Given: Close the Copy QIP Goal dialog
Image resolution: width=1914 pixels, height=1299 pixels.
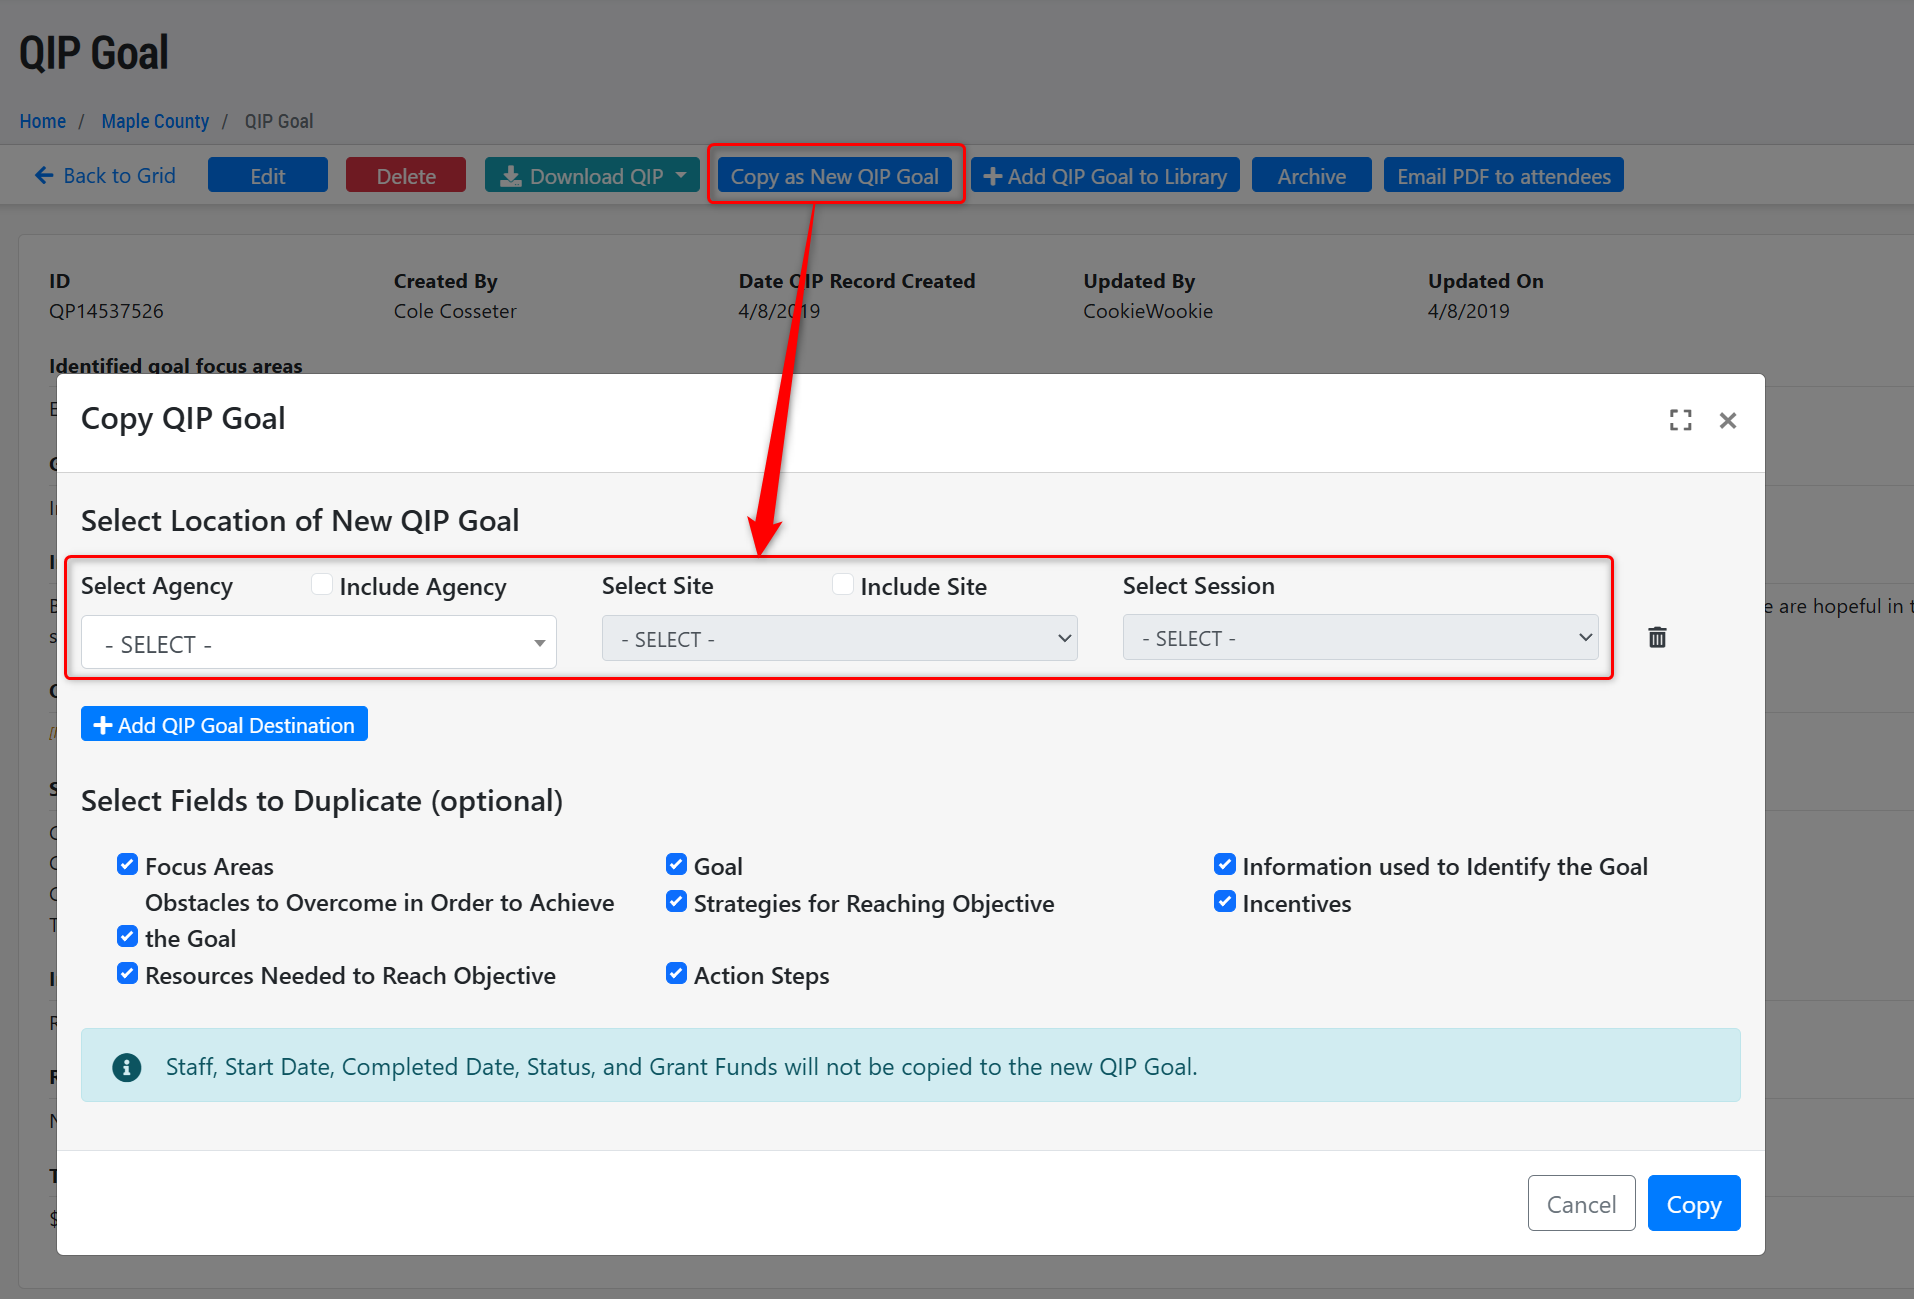Looking at the screenshot, I should pos(1728,420).
